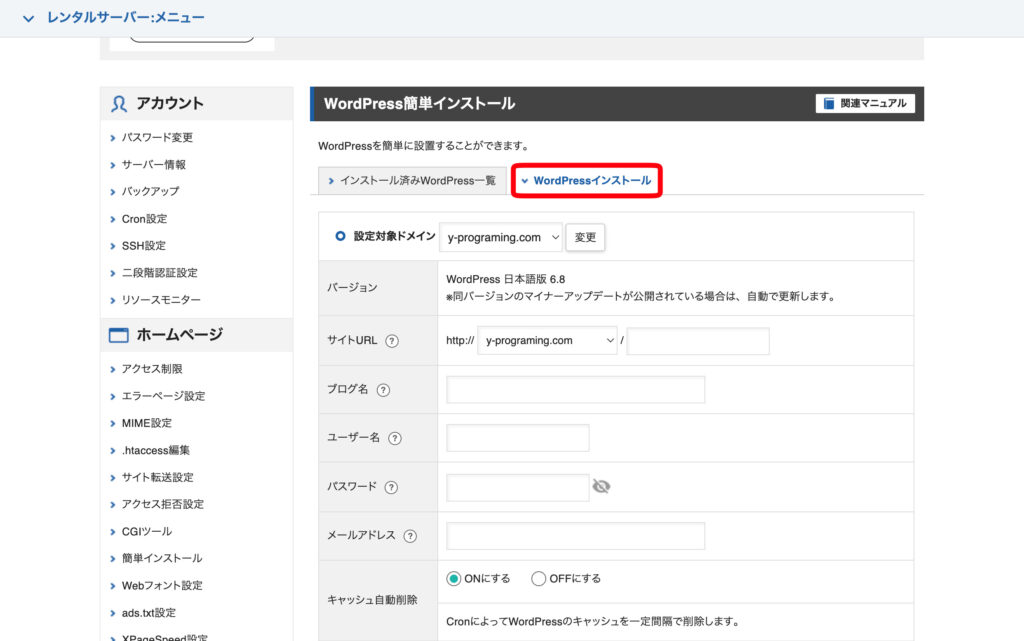Toggle password visibility eye icon
This screenshot has height=641, width=1024.
pyautogui.click(x=601, y=486)
